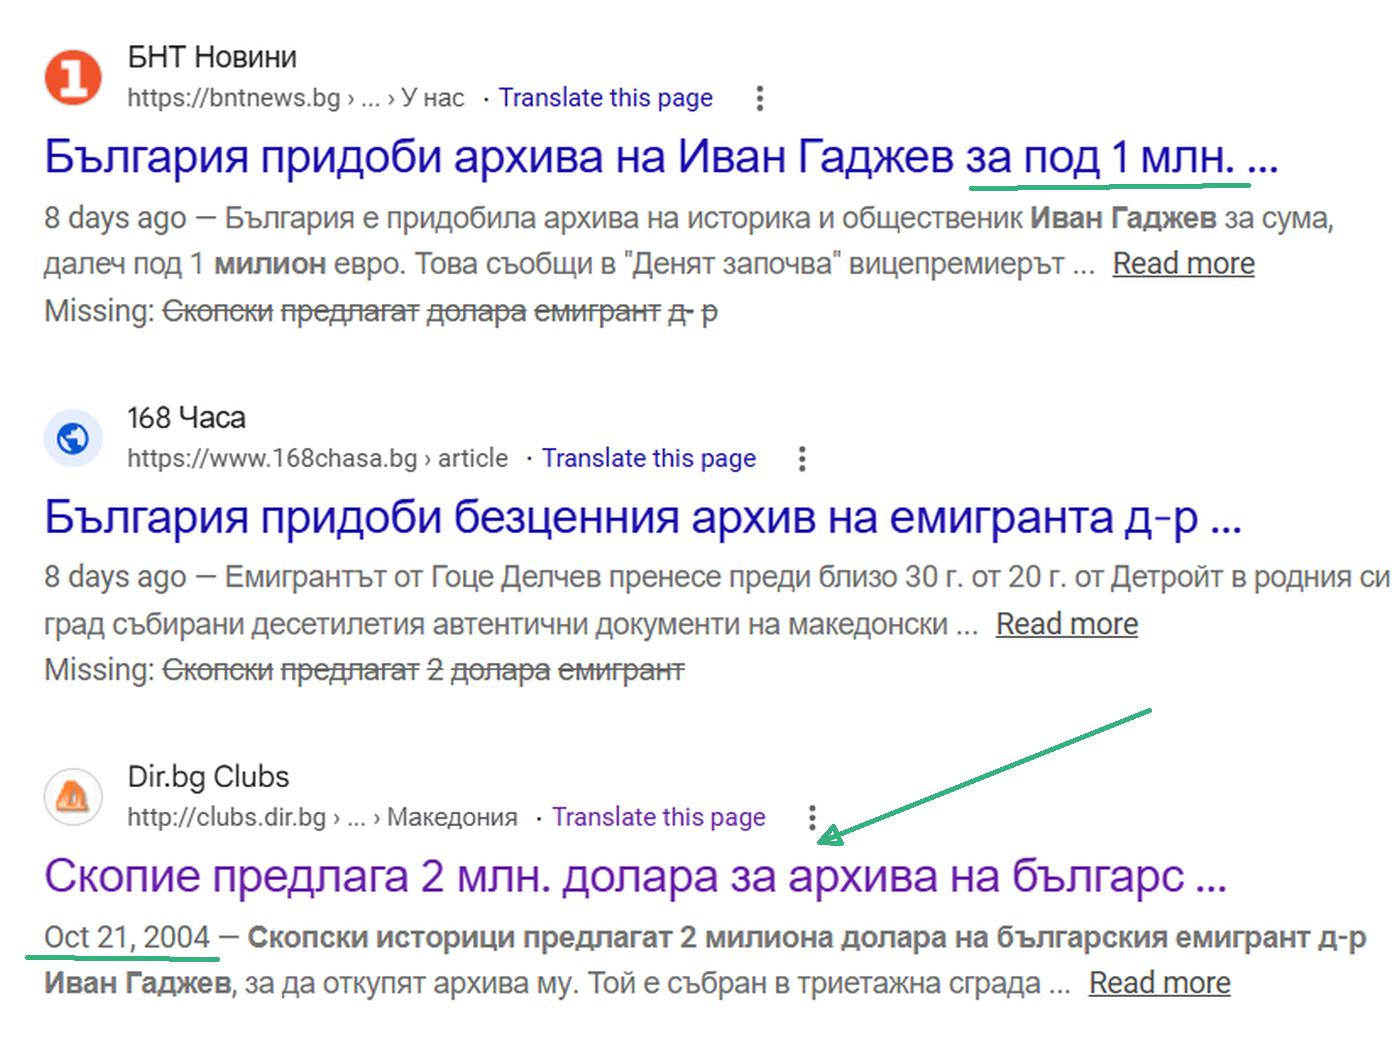The image size is (1400, 1064).
Task: Click the site name 'Dir.bg Clubs'
Action: 208,777
